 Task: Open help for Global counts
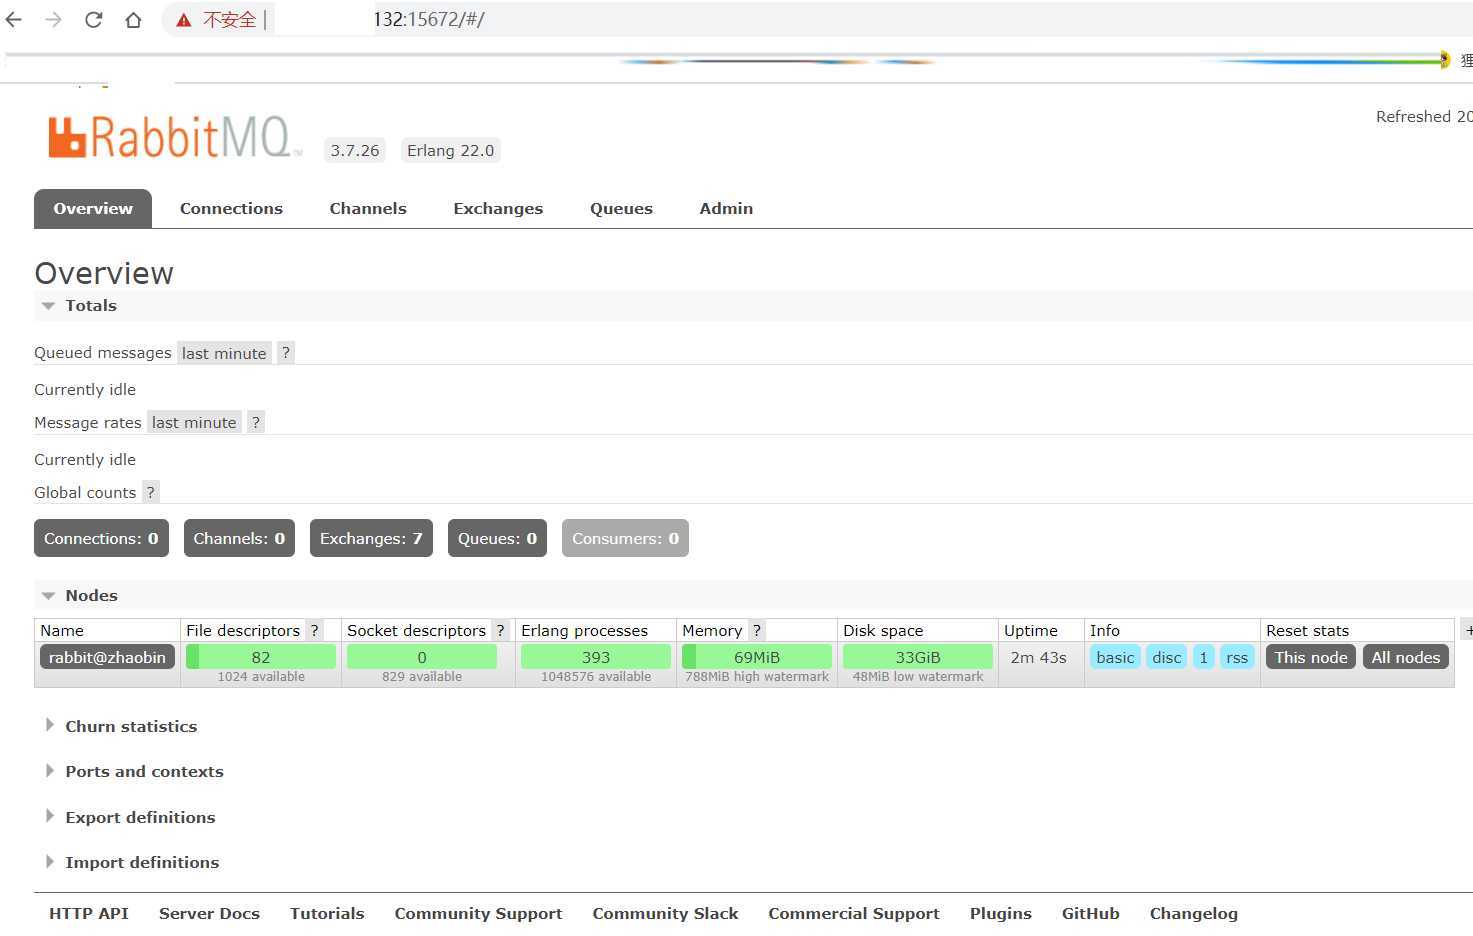pos(151,493)
